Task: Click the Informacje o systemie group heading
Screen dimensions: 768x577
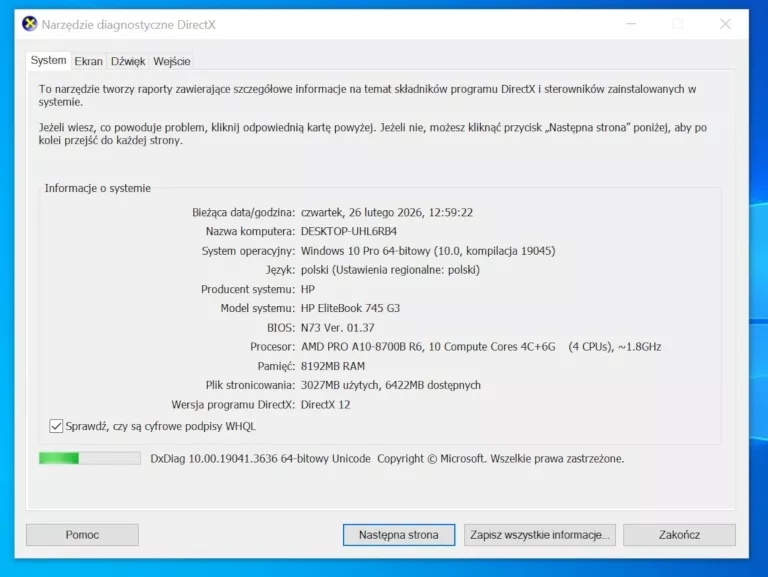Action: pyautogui.click(x=97, y=188)
